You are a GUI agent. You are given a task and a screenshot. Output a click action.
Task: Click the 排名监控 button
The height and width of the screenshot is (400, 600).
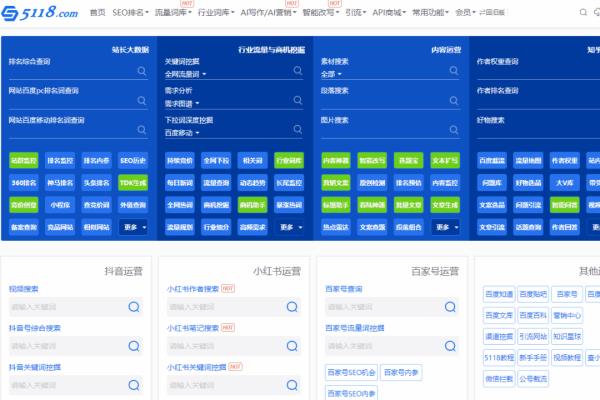[60, 160]
